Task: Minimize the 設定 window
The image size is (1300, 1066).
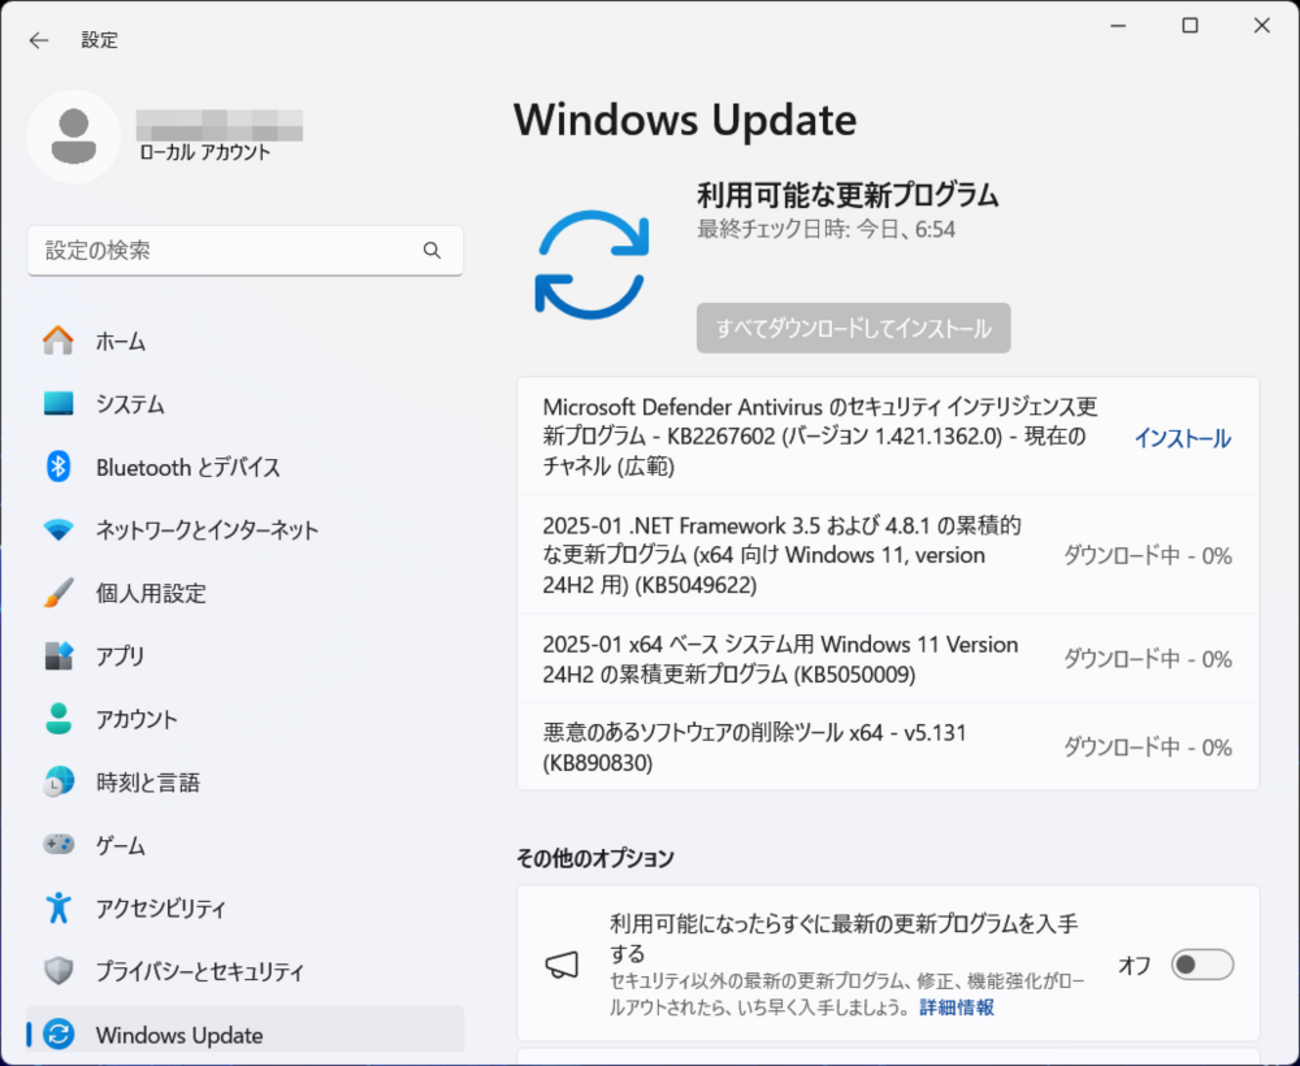Action: pyautogui.click(x=1118, y=26)
